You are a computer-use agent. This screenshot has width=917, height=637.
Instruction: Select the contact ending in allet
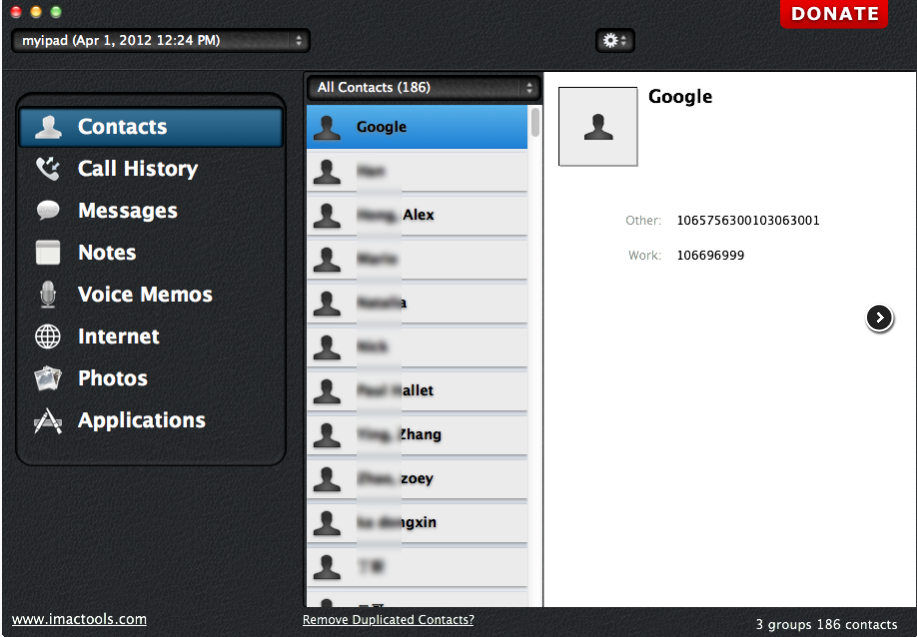(x=417, y=390)
